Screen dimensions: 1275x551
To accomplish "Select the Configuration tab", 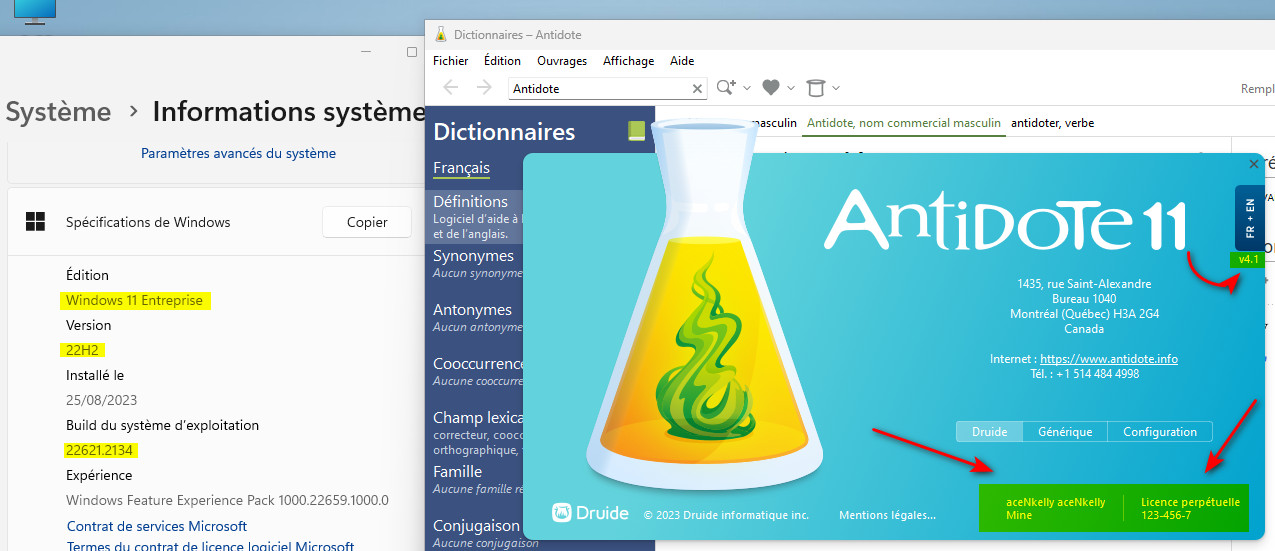I will (x=1160, y=432).
